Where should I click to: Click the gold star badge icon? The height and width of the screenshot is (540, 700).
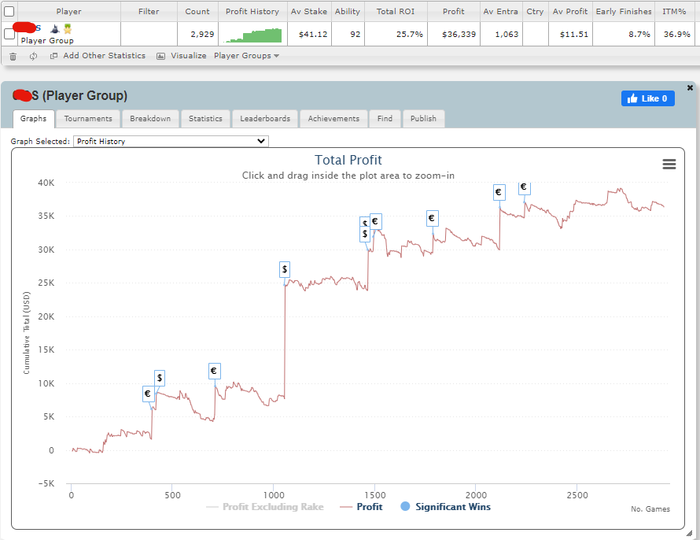pyautogui.click(x=67, y=29)
